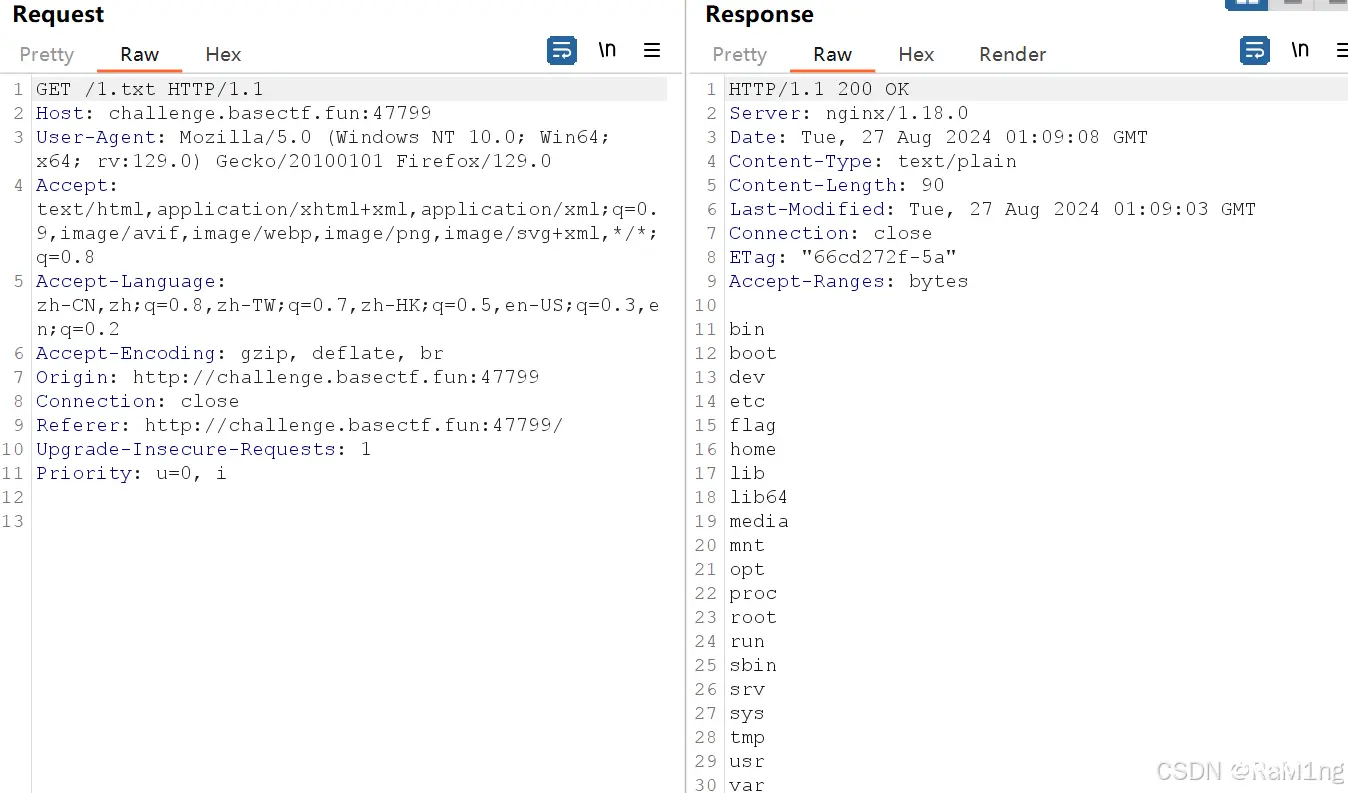1348x793 pixels.
Task: Click the 'Request' panel title
Action: [58, 15]
